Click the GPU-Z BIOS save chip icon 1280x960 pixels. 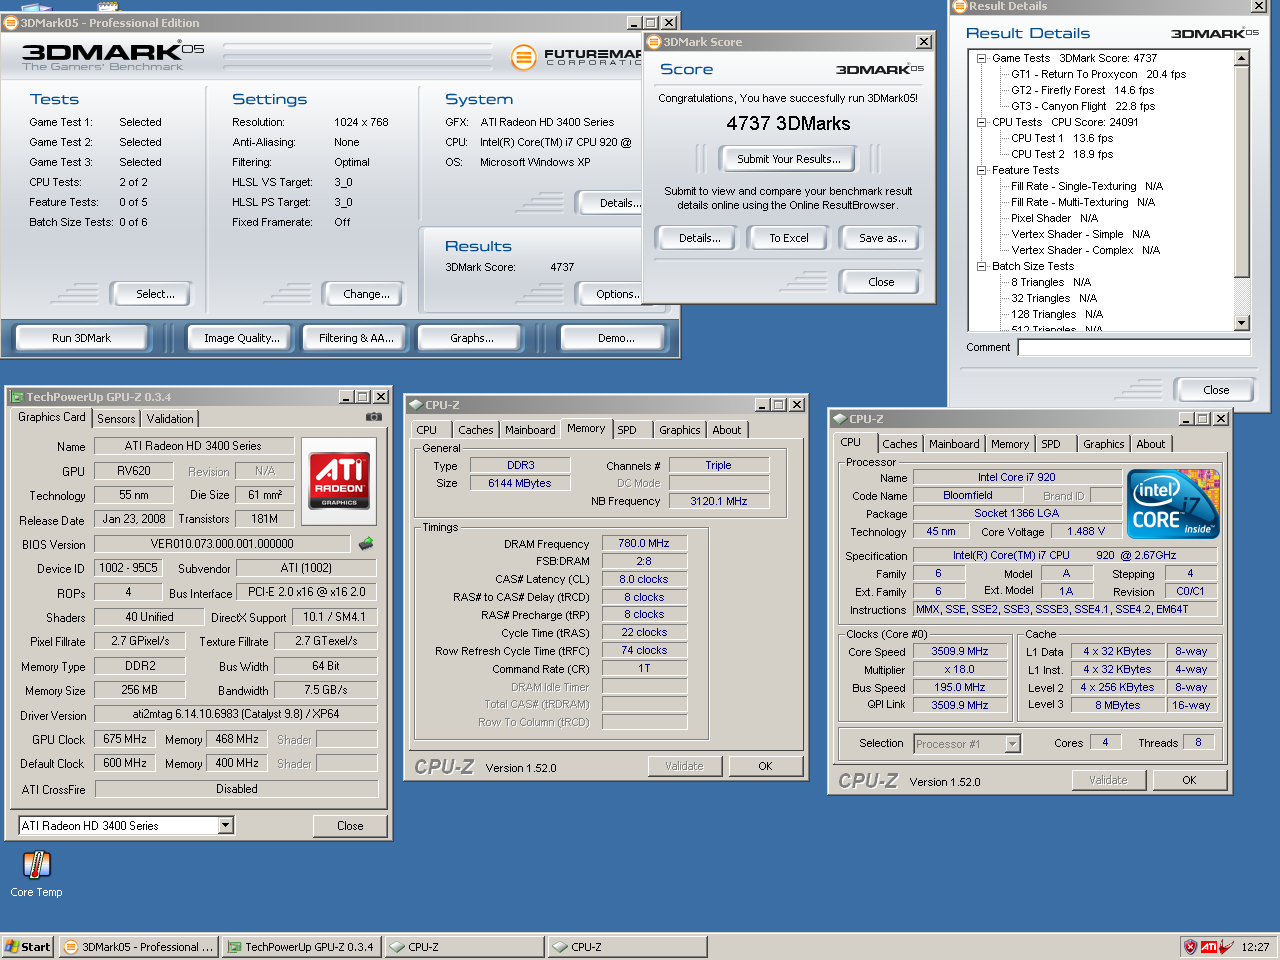tap(366, 543)
